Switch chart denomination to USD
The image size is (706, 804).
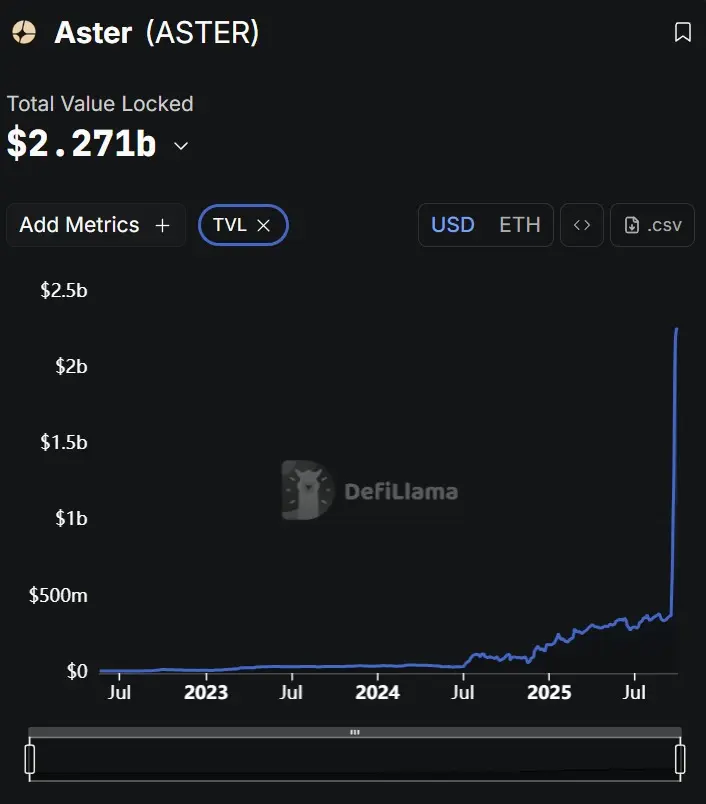[x=452, y=225]
